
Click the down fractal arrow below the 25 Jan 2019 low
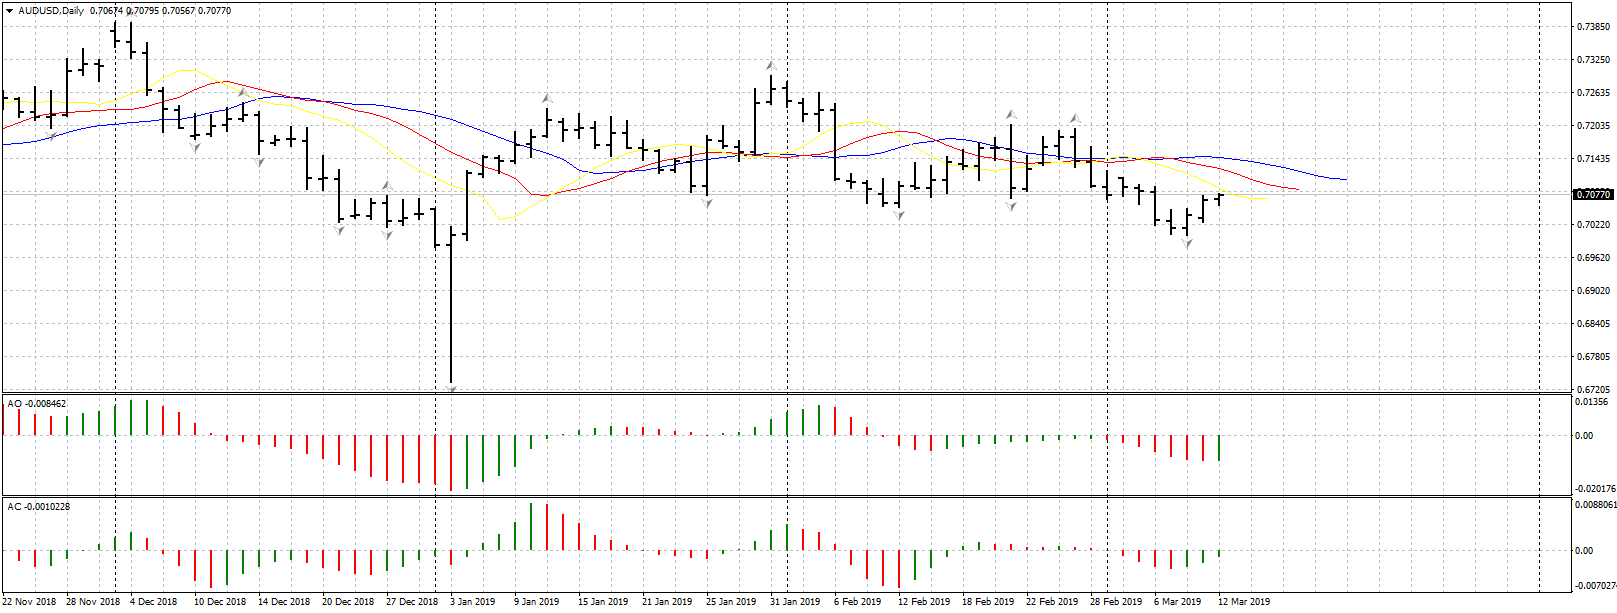[x=707, y=203]
